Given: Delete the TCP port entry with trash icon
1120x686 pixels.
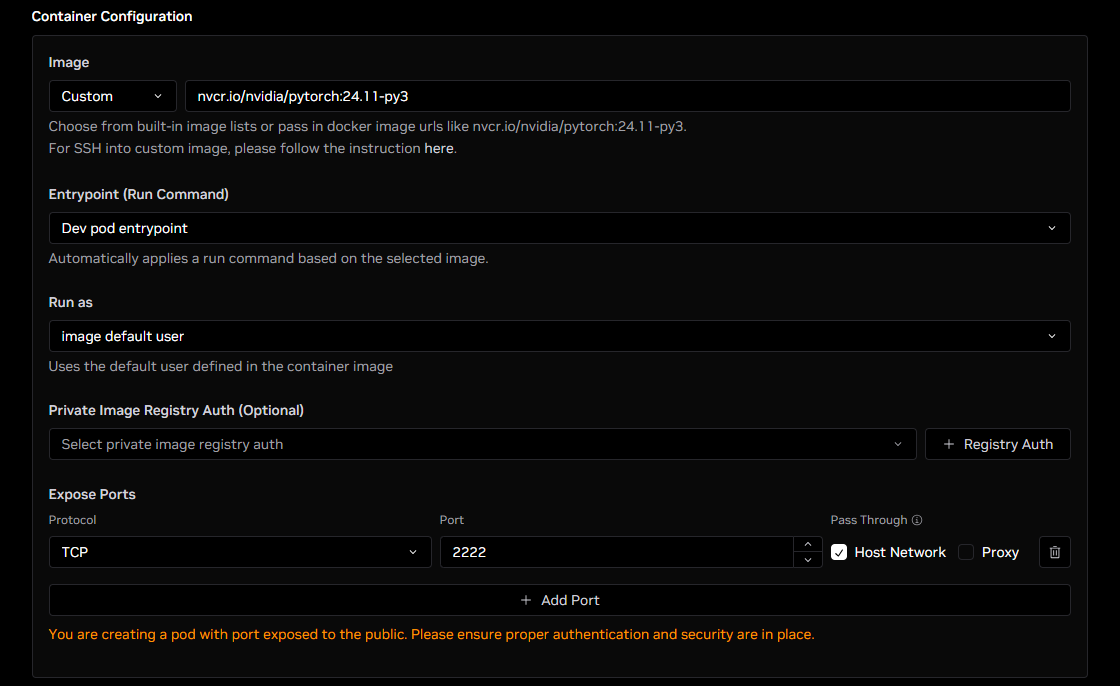Looking at the screenshot, I should coord(1054,551).
